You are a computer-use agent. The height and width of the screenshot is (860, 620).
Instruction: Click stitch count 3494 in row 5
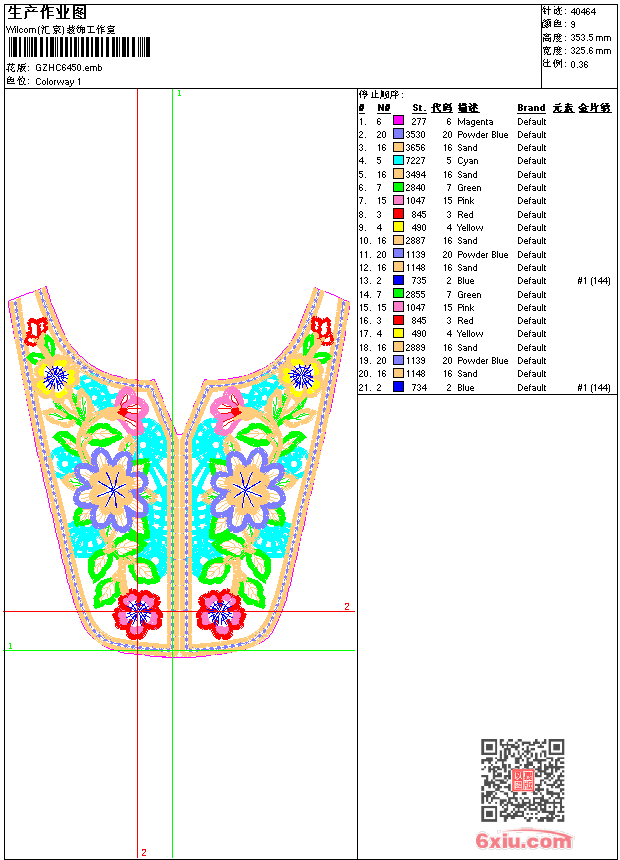(x=415, y=174)
